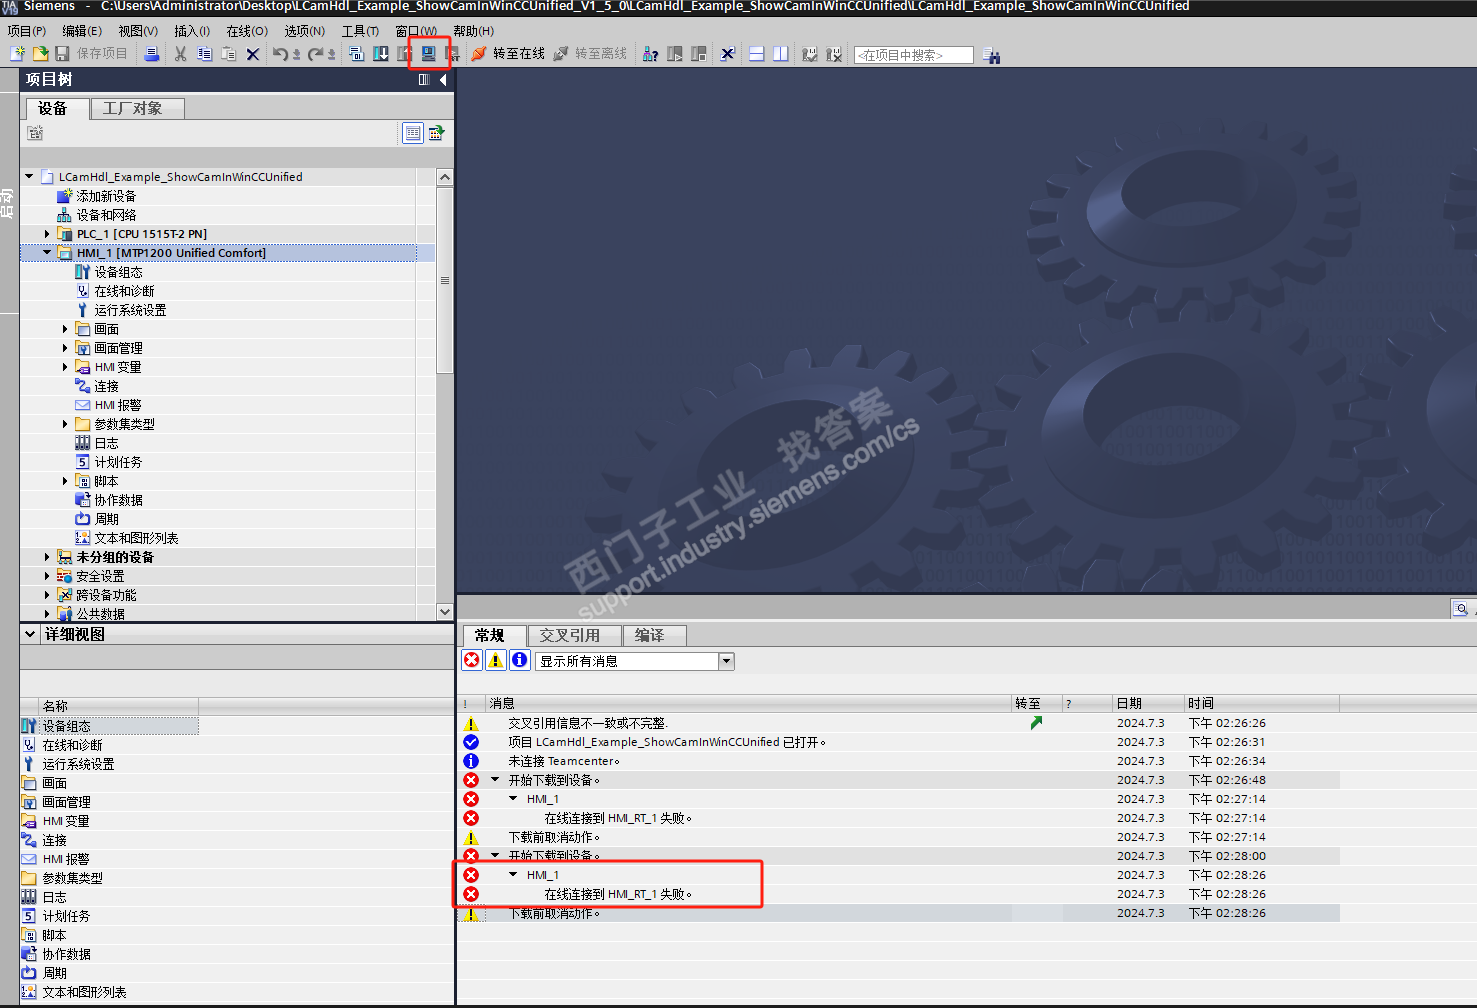
Task: Collapse the LCamHdl_Example project root node
Action: (x=29, y=177)
